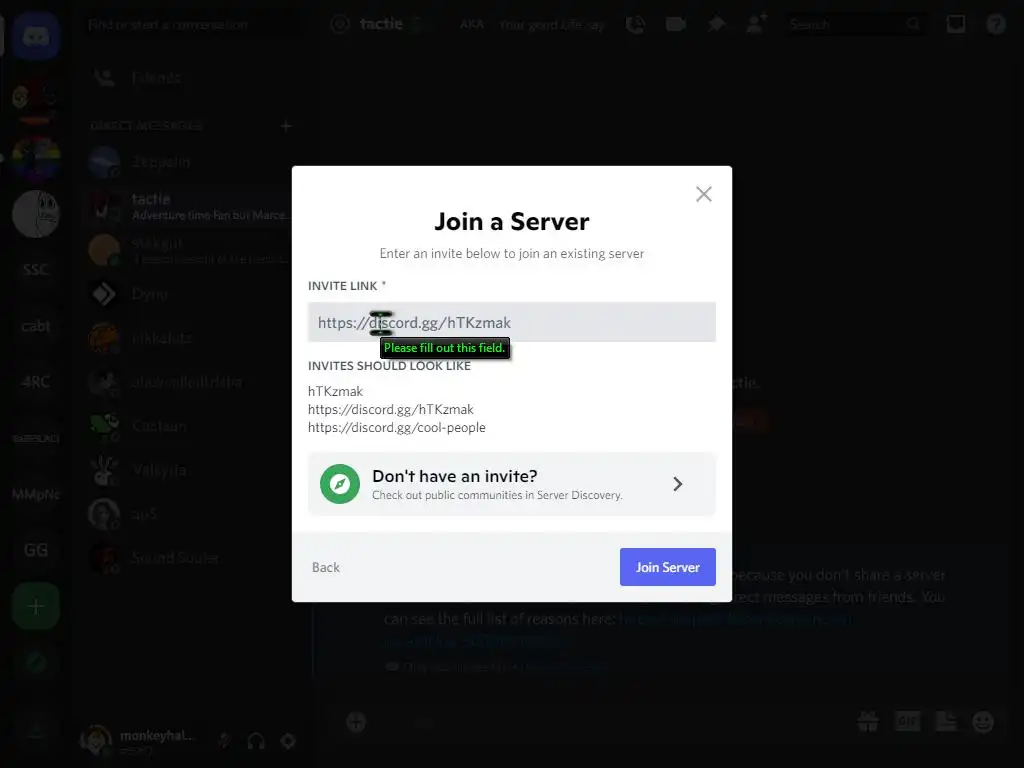1024x768 pixels.
Task: Open the Valkyria direct message
Action: [189, 470]
